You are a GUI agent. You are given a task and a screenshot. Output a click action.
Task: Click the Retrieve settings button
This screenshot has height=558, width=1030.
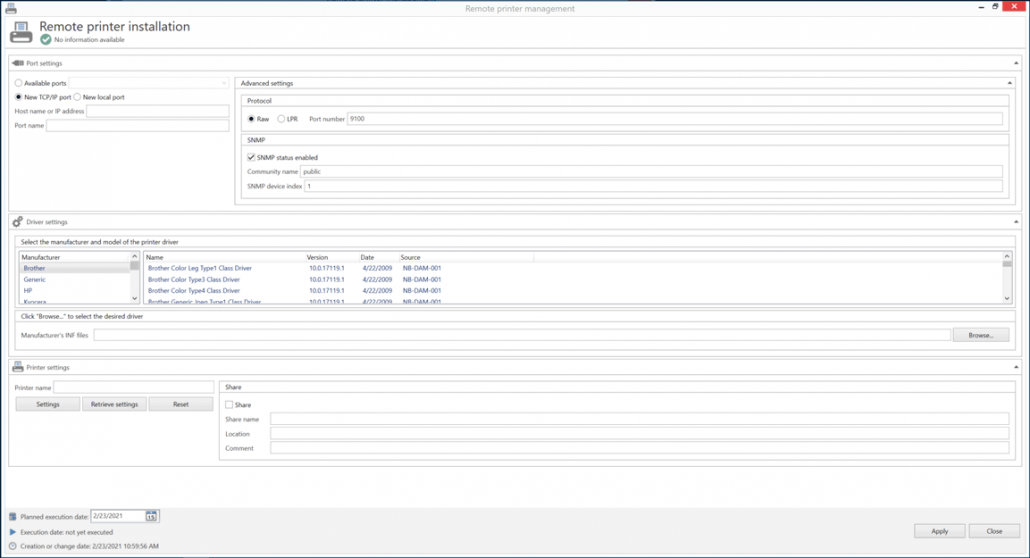pyautogui.click(x=114, y=404)
